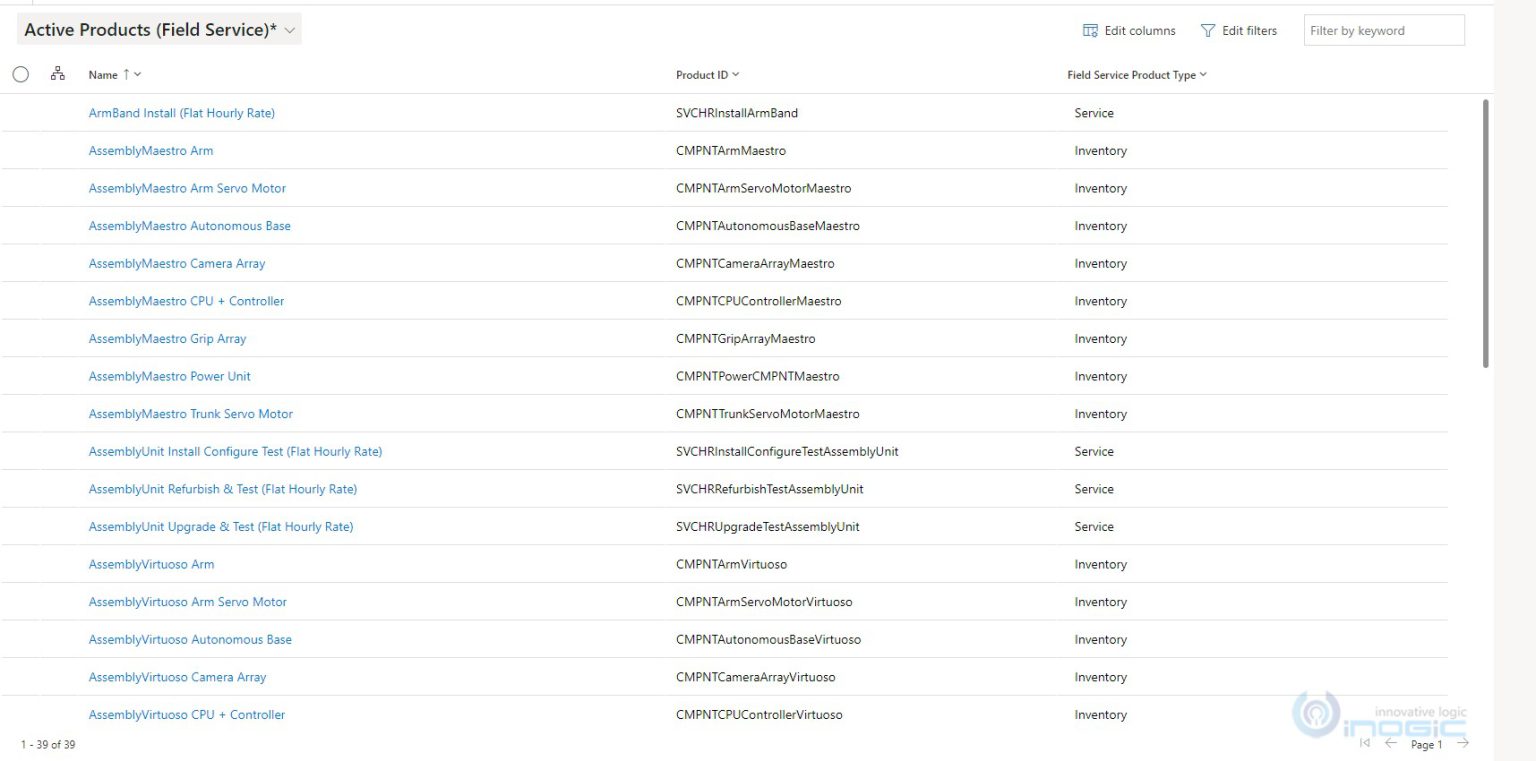Click the Edit filters funnel icon
The width and height of the screenshot is (1536, 761).
1208,31
